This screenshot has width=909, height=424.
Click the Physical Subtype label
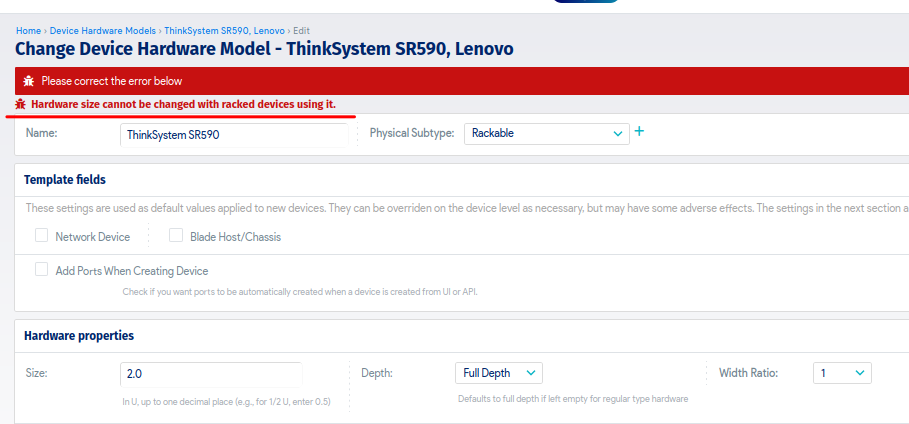point(411,133)
